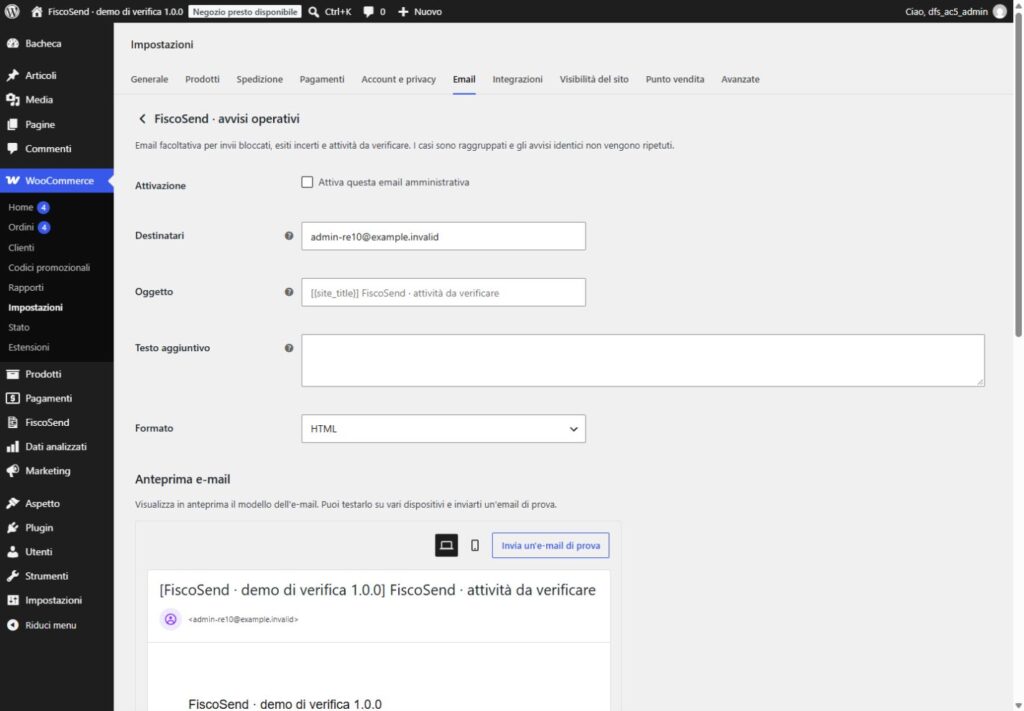Viewport: 1024px width, 711px height.
Task: Click the plus icon for Nuovo
Action: (403, 12)
